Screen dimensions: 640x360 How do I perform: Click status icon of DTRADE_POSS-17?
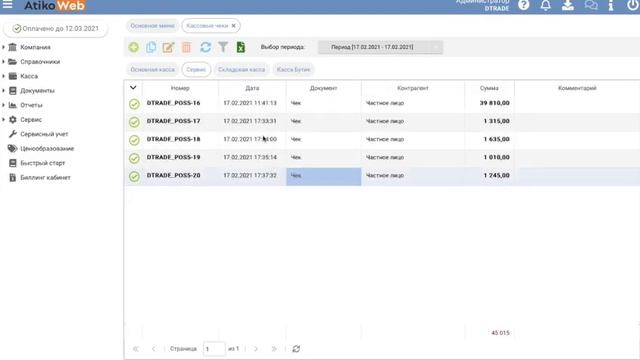click(134, 122)
